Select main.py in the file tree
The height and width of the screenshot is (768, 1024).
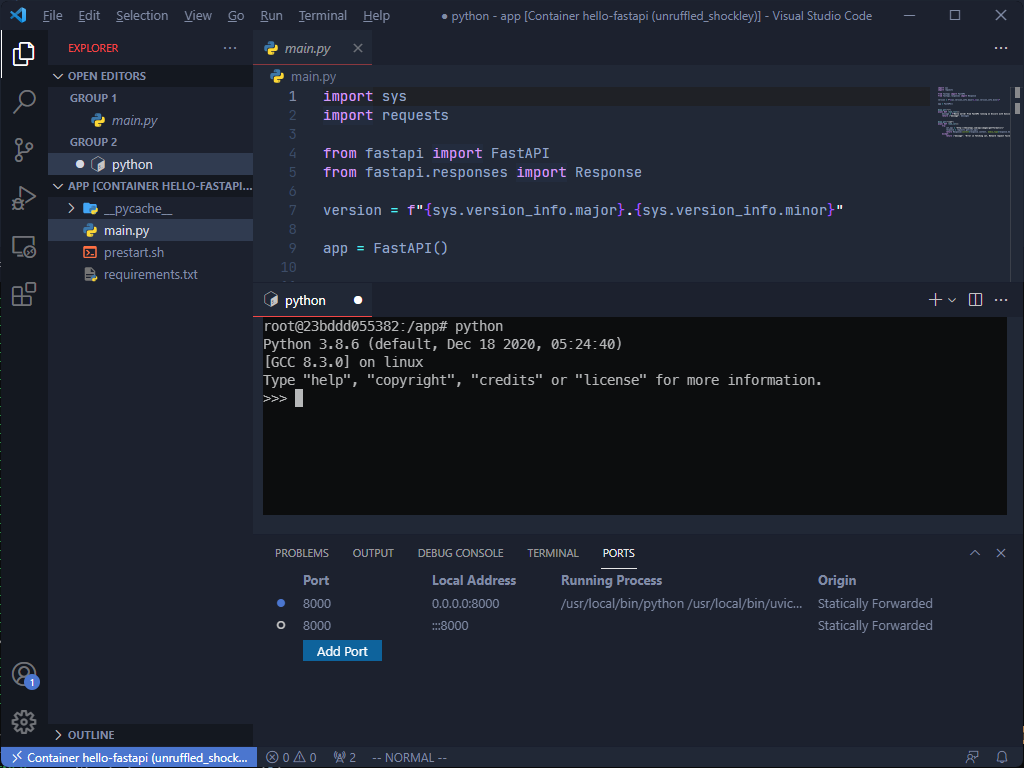(150, 231)
